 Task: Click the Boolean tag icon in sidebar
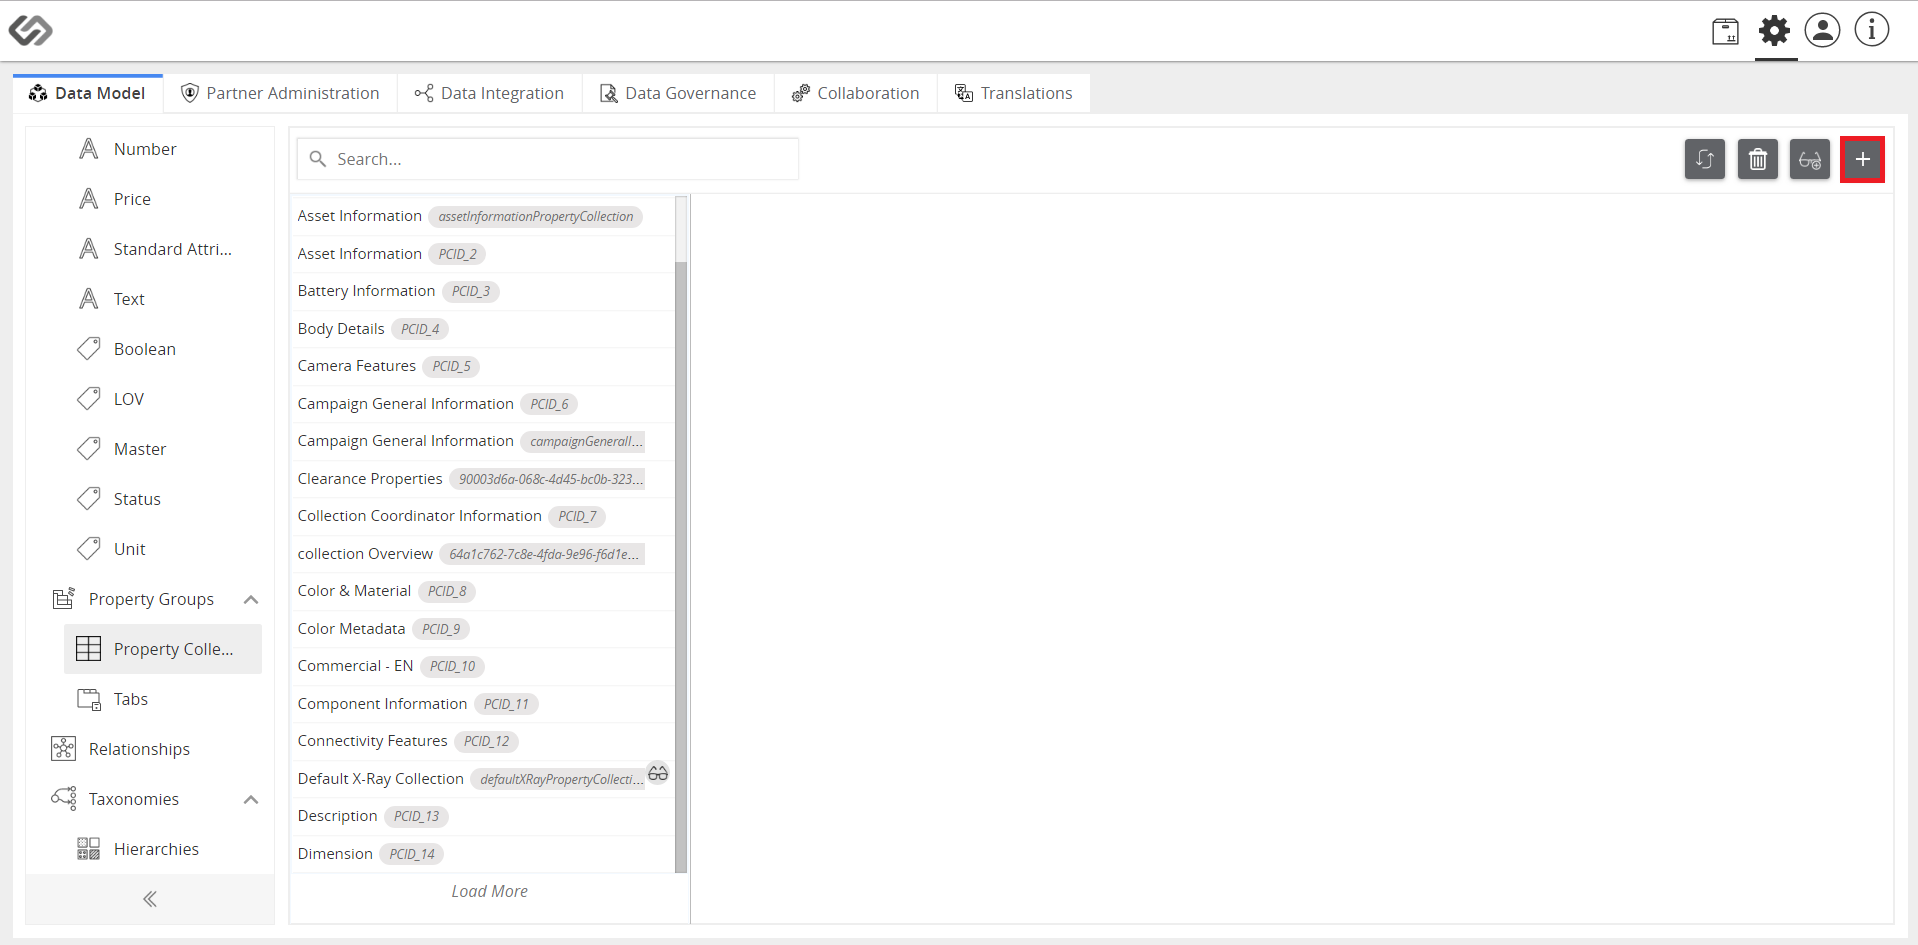[x=89, y=349]
